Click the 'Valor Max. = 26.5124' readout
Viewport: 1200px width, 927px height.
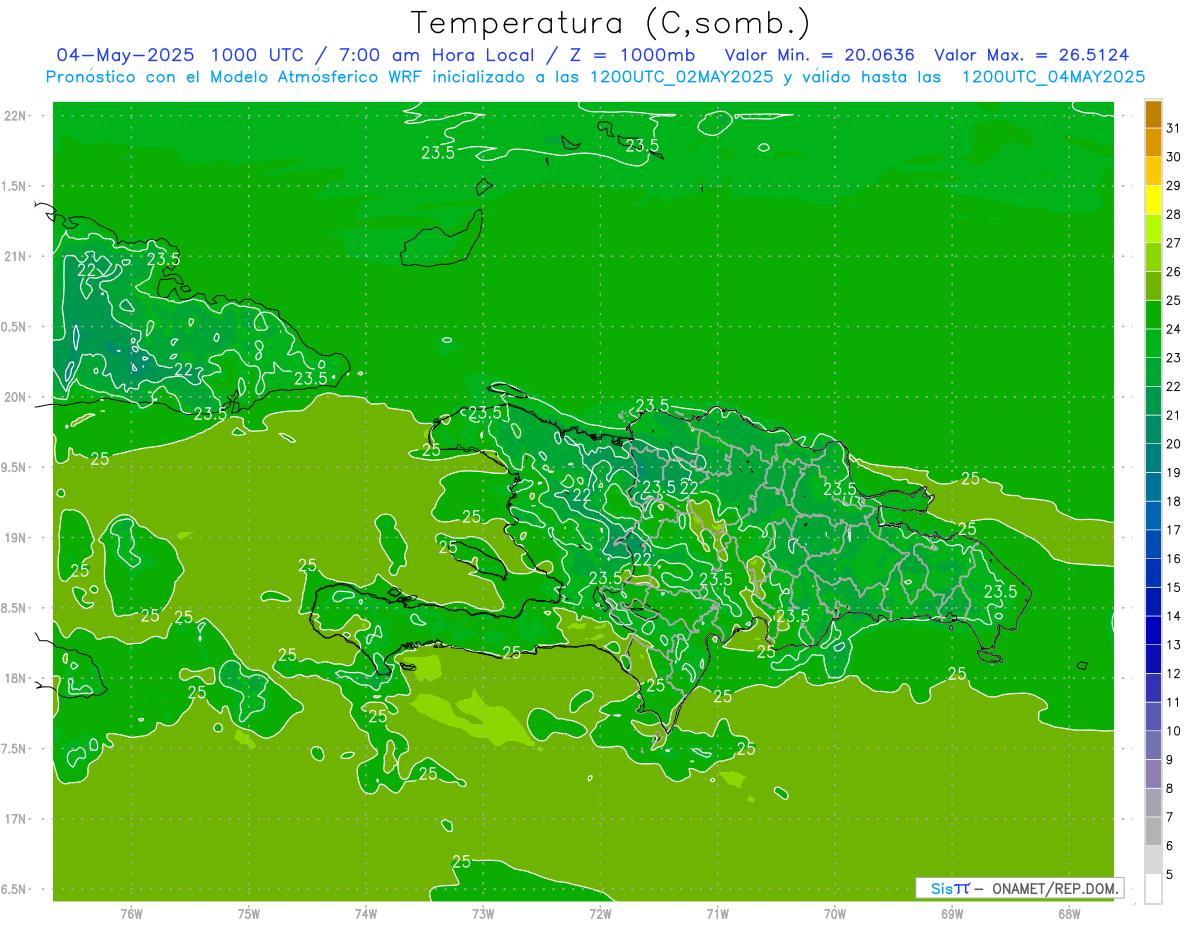coord(1032,55)
